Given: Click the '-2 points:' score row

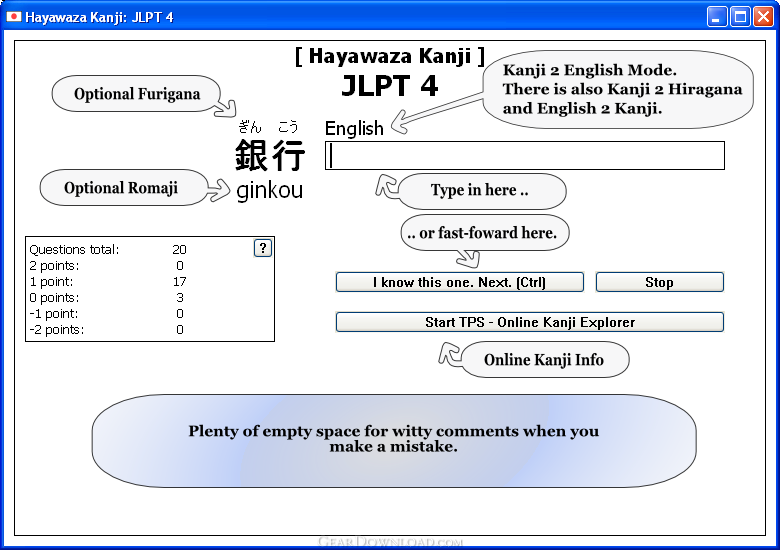Looking at the screenshot, I should 107,329.
